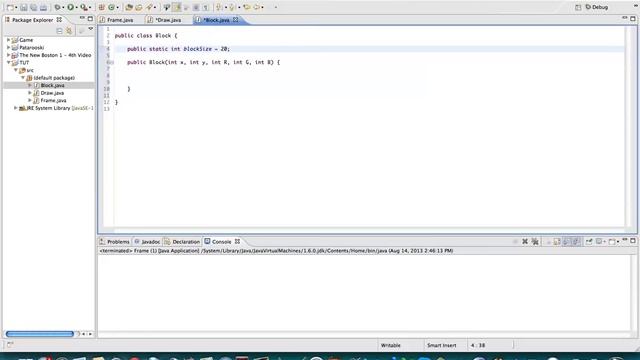Click the New file toolbar icon

(x=10, y=7)
